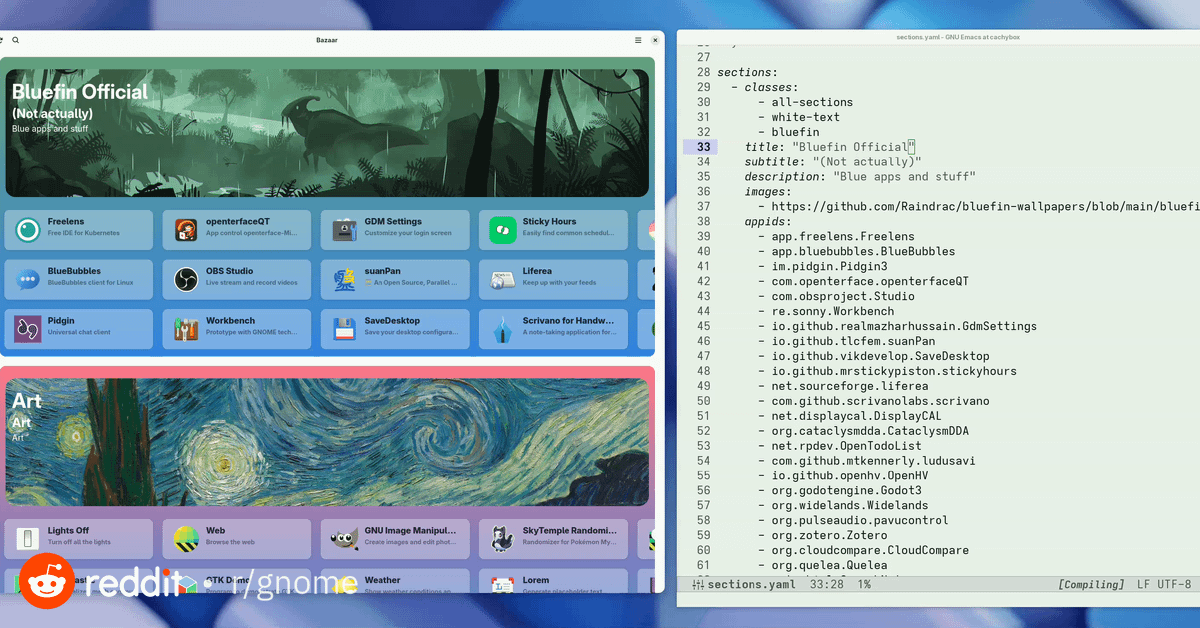Open the Bluefin Official banner image

(x=327, y=133)
